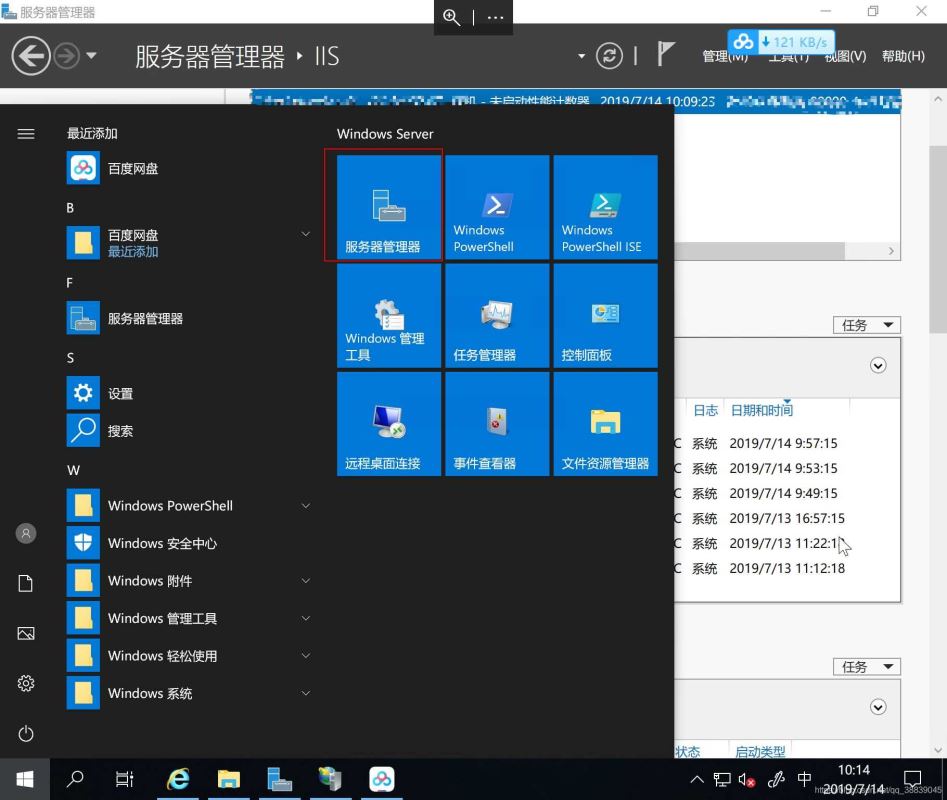Open Internet Explorer from the taskbar

click(179, 779)
